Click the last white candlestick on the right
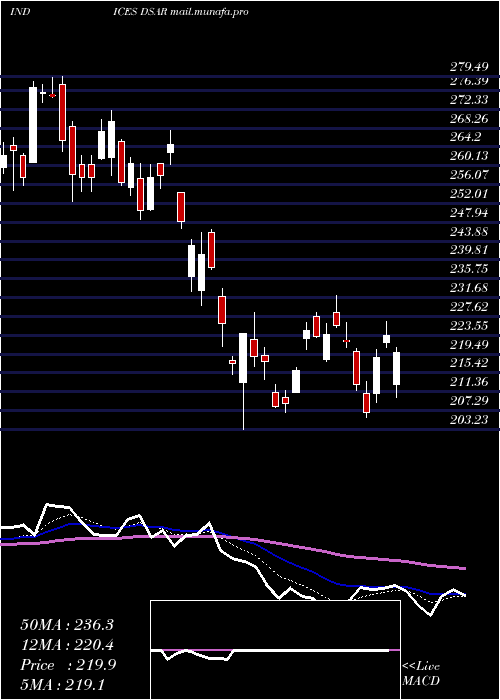Image resolution: width=500 pixels, height=700 pixels. click(396, 368)
